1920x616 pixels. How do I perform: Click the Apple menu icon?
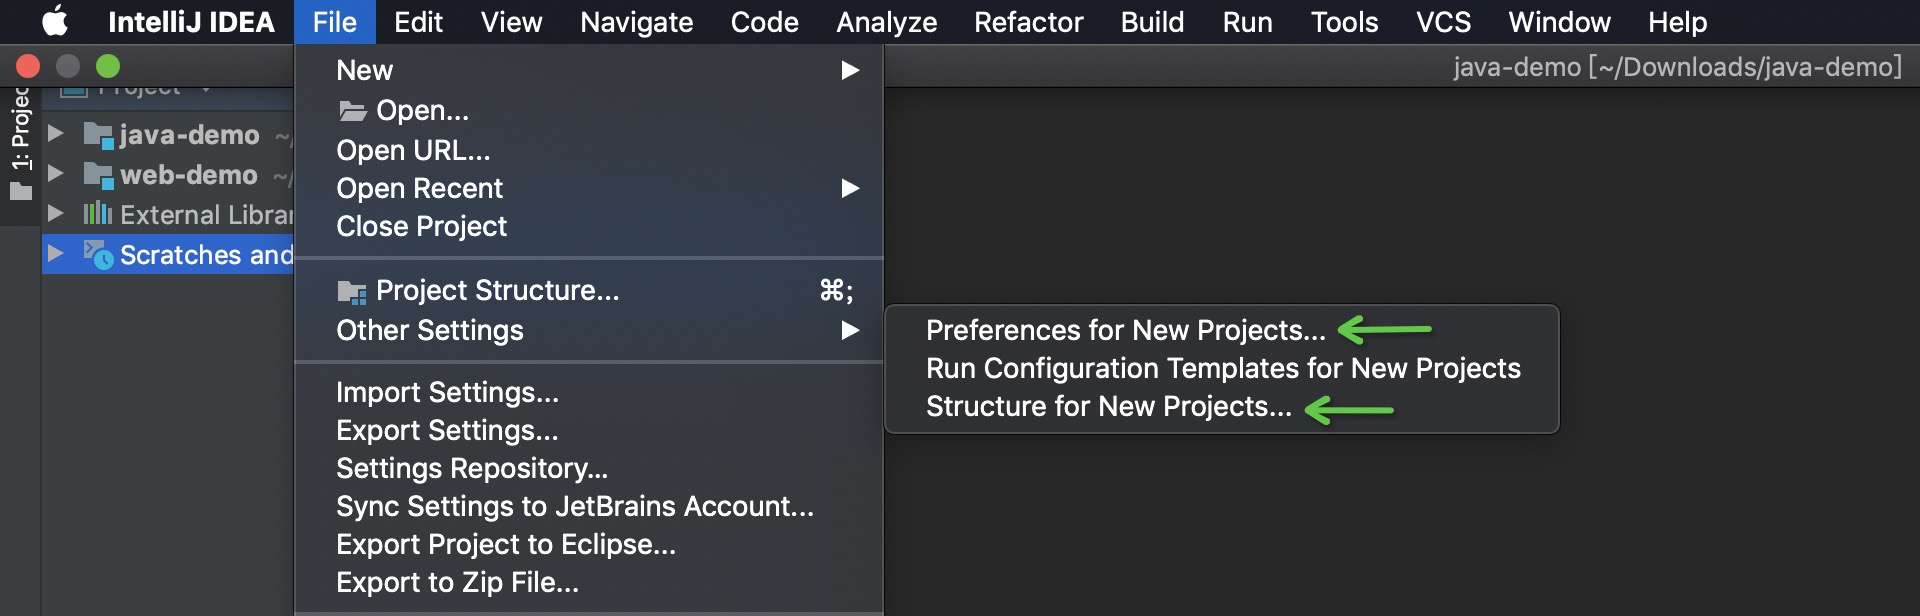55,21
